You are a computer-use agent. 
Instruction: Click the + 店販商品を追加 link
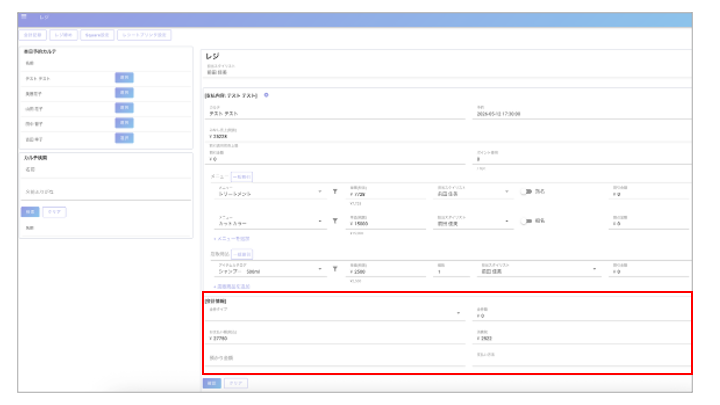(x=231, y=287)
